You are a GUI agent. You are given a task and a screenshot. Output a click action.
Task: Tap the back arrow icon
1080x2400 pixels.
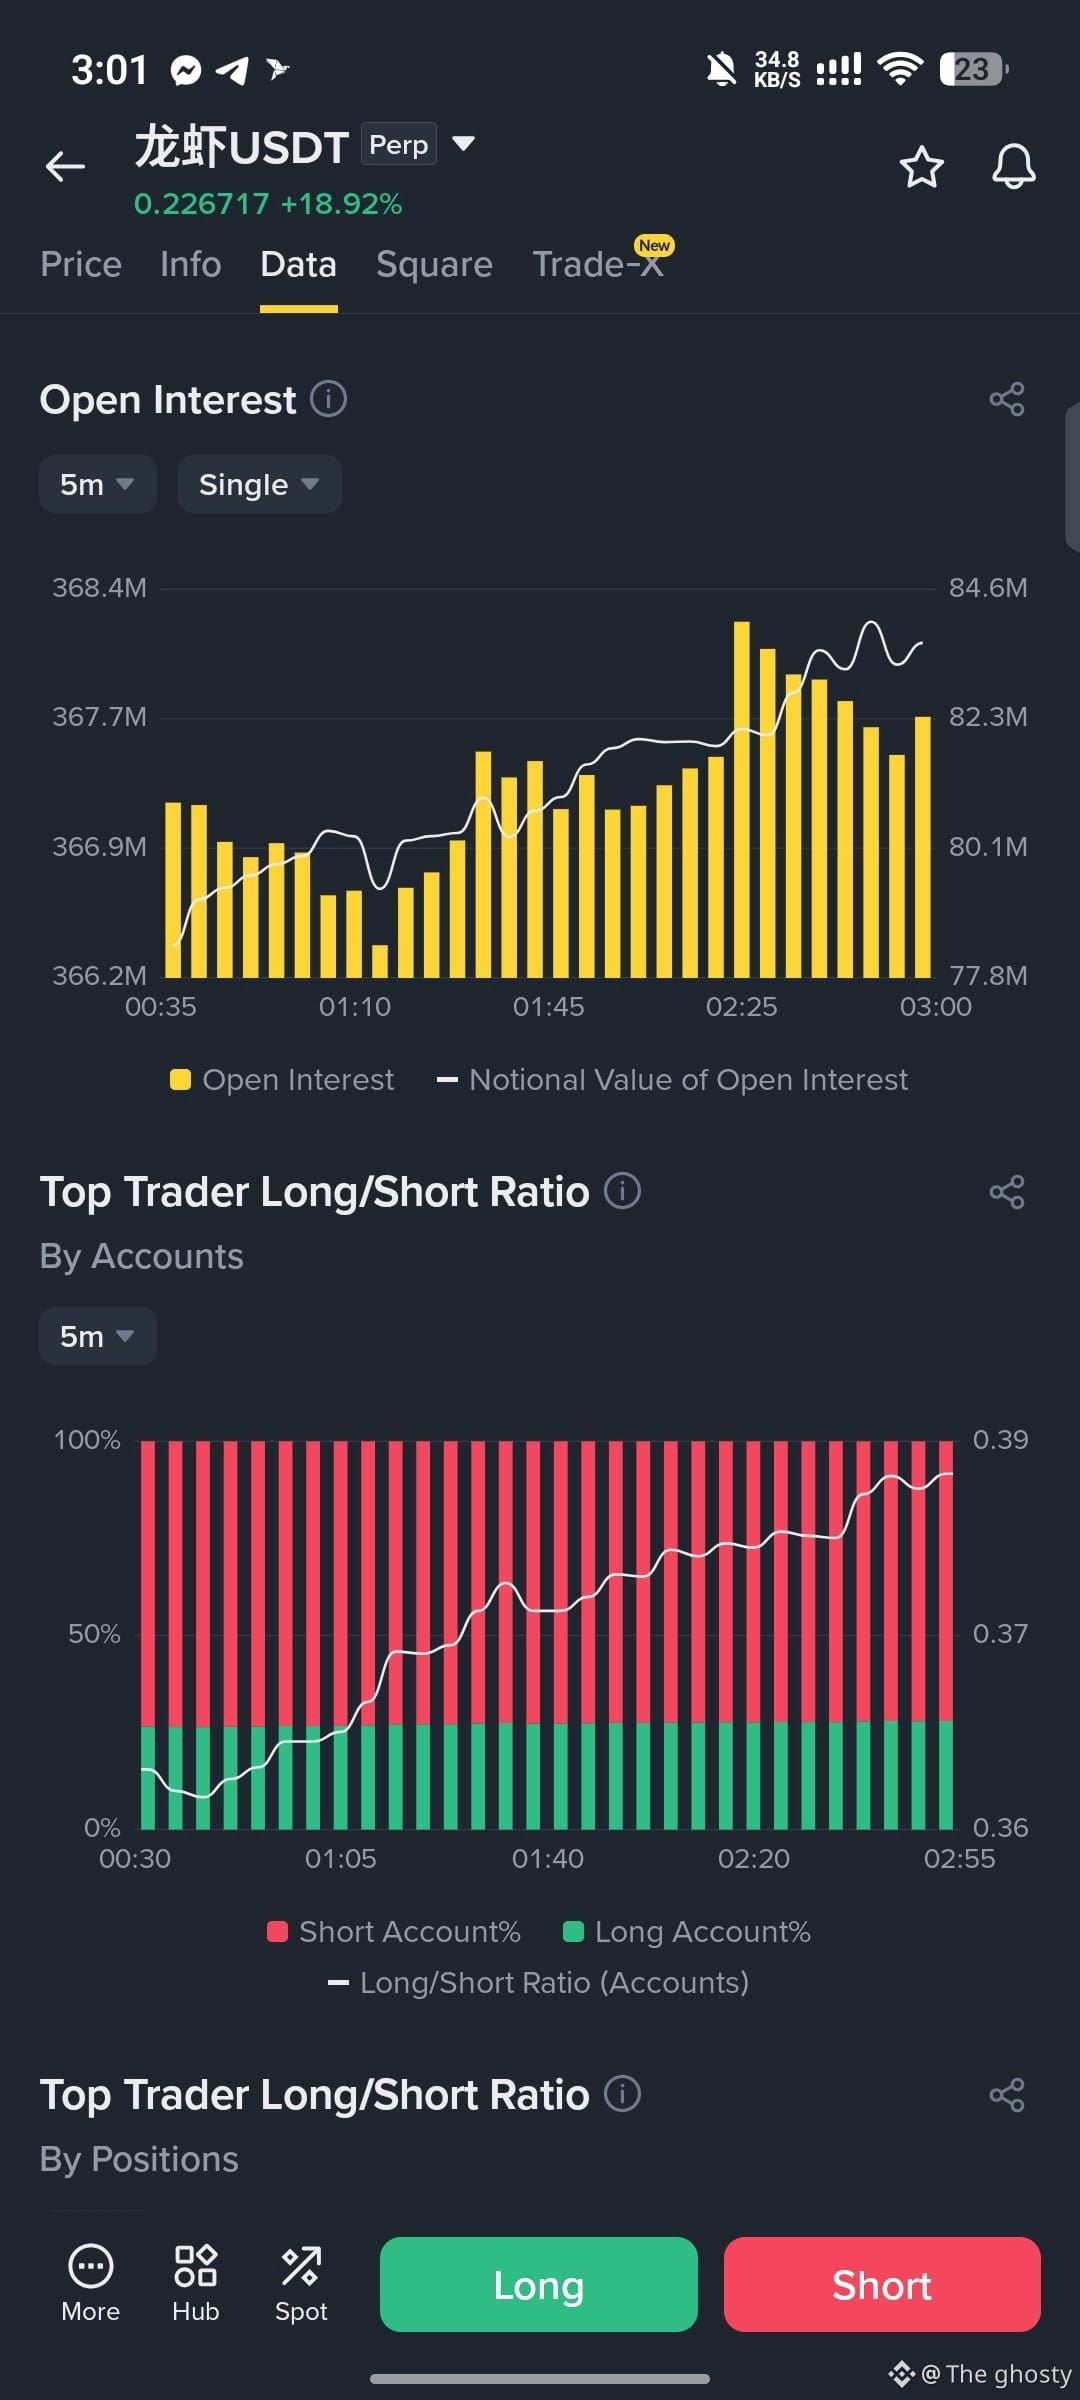66,166
